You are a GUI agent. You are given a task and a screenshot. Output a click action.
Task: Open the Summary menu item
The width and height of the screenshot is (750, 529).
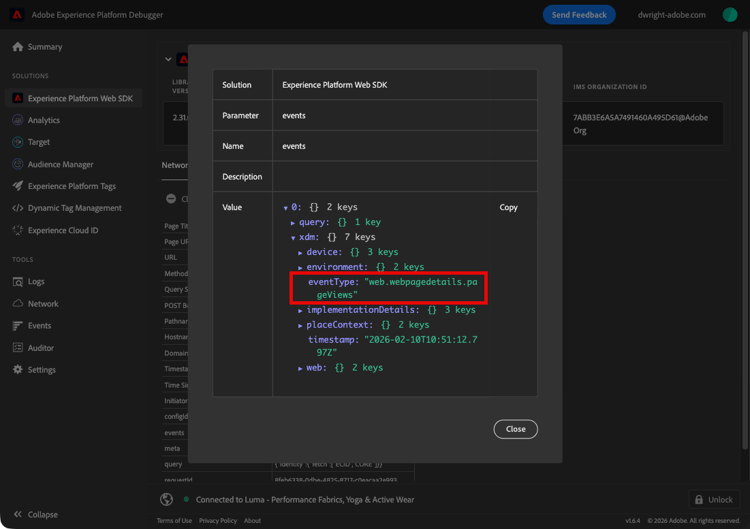click(x=45, y=47)
